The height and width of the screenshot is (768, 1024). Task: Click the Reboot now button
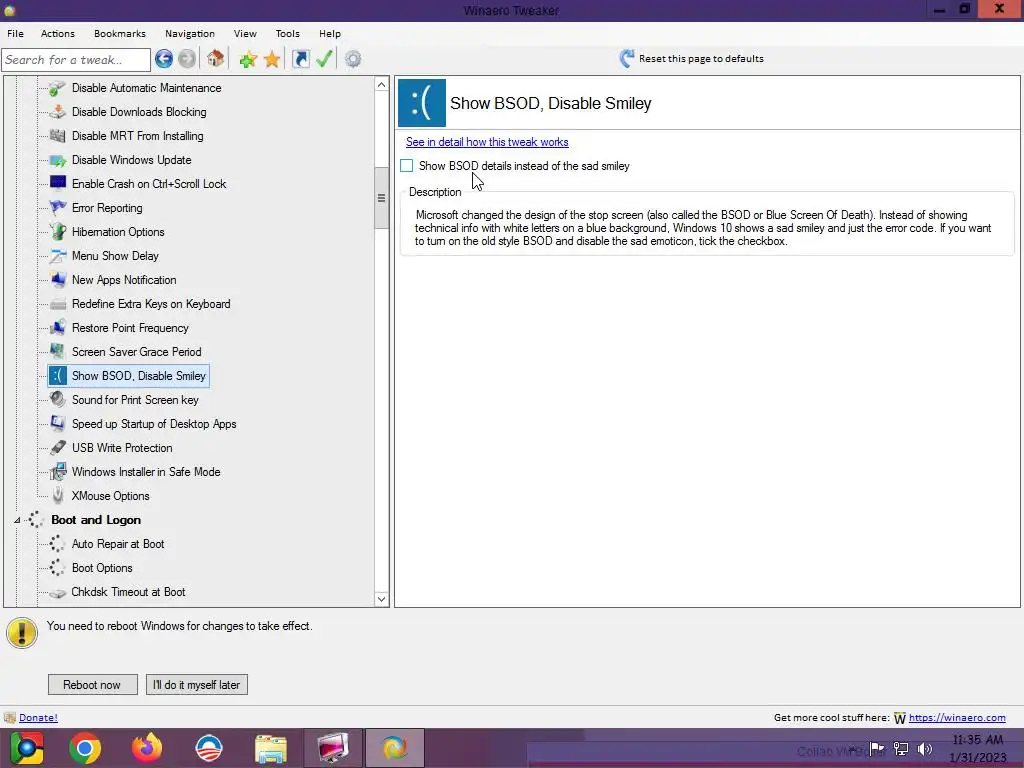(93, 684)
